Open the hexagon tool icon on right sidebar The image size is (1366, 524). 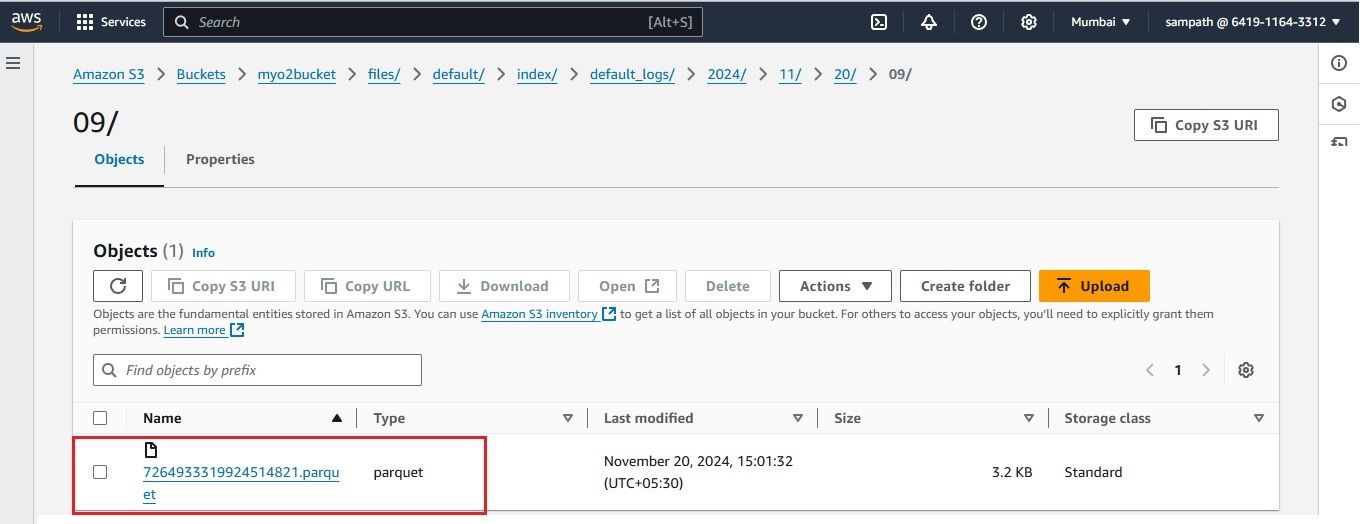(1339, 103)
